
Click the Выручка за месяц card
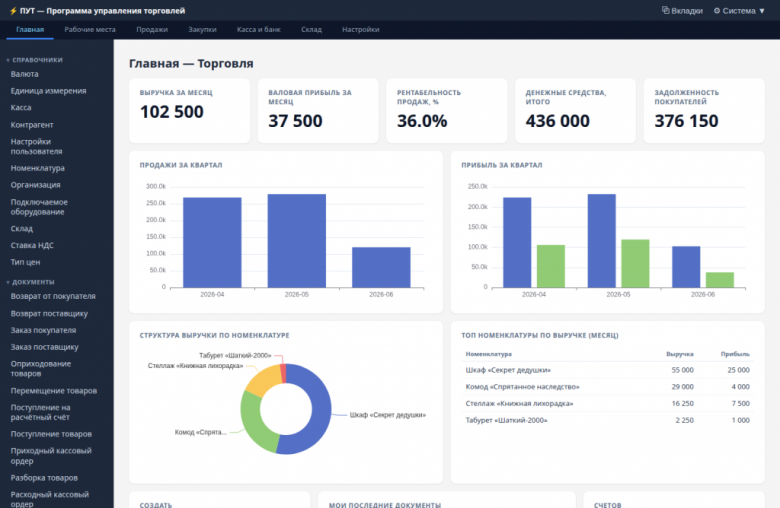click(x=190, y=110)
